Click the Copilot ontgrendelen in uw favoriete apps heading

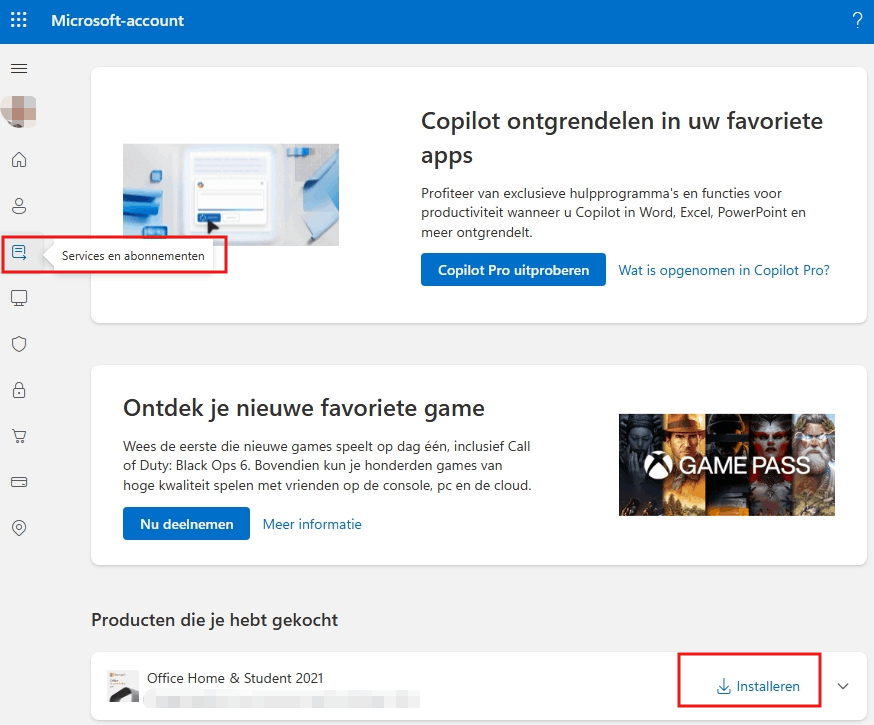621,138
